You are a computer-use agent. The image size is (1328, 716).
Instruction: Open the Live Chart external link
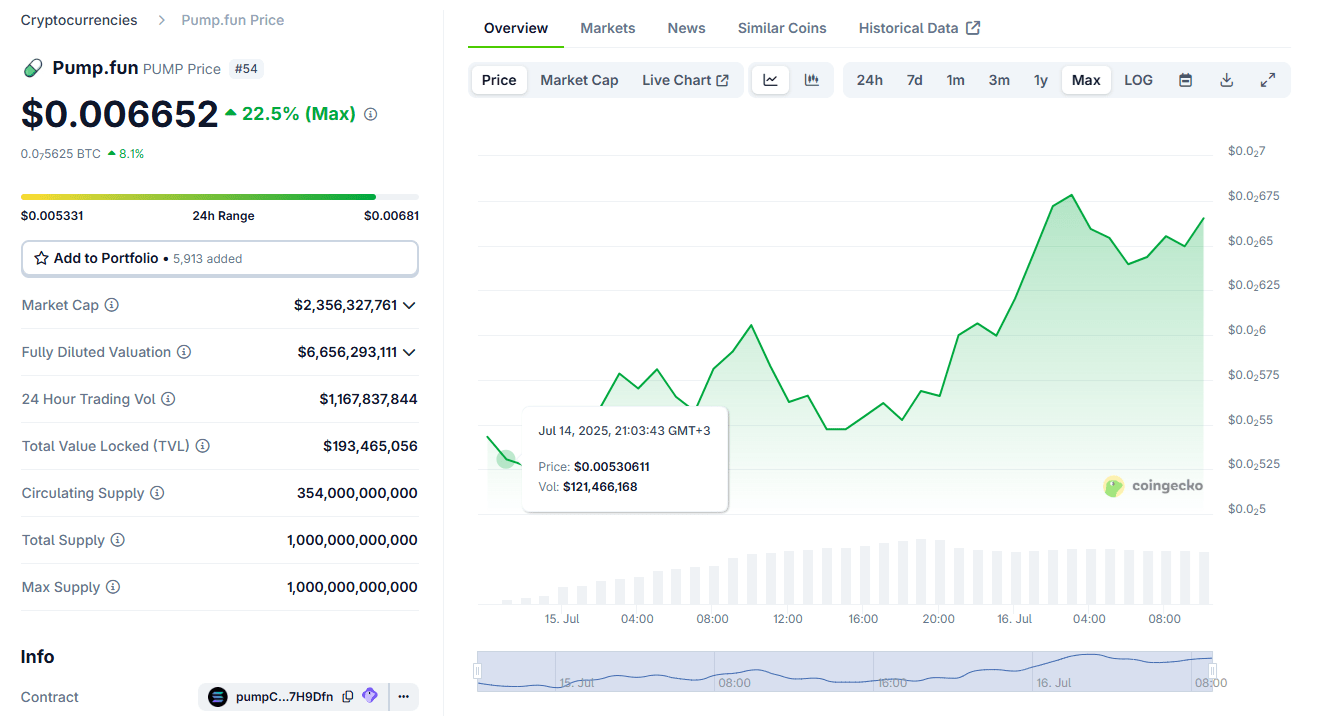685,80
